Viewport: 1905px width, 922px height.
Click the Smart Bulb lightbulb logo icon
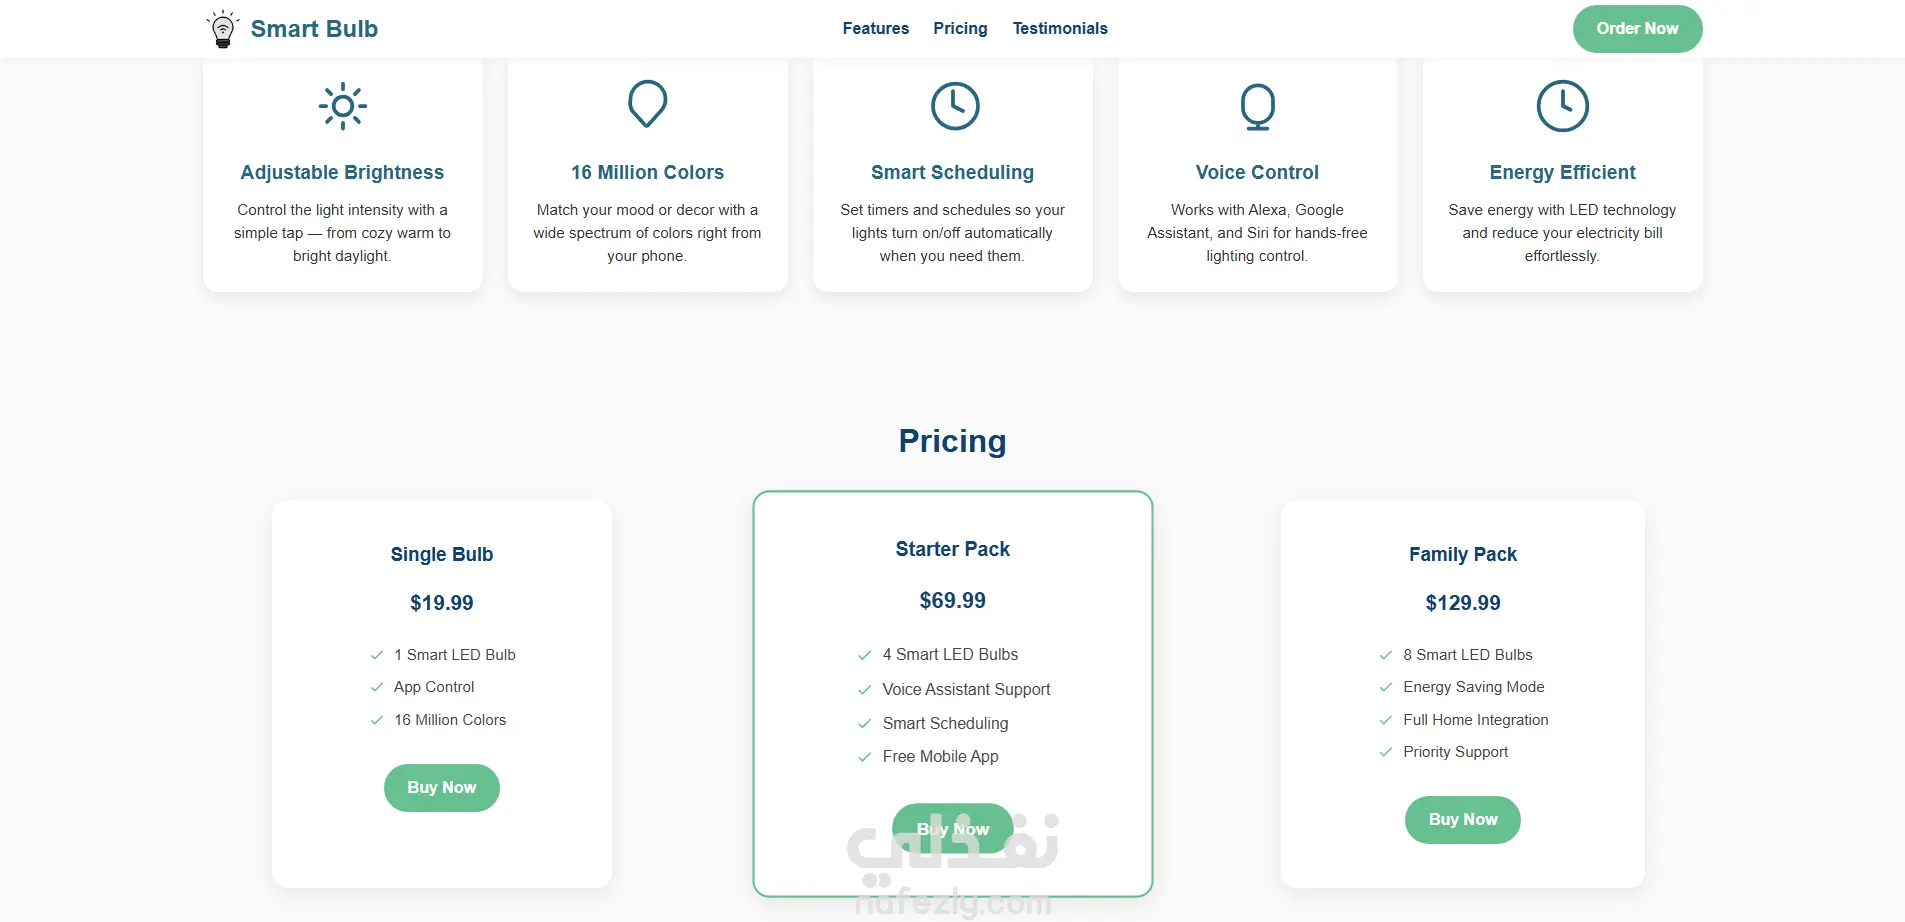coord(222,29)
